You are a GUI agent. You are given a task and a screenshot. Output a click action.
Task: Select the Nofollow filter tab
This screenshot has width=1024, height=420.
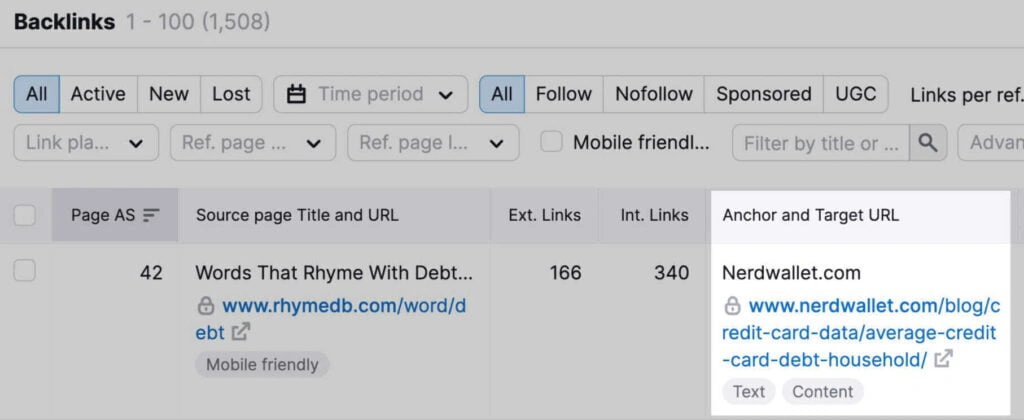[653, 94]
